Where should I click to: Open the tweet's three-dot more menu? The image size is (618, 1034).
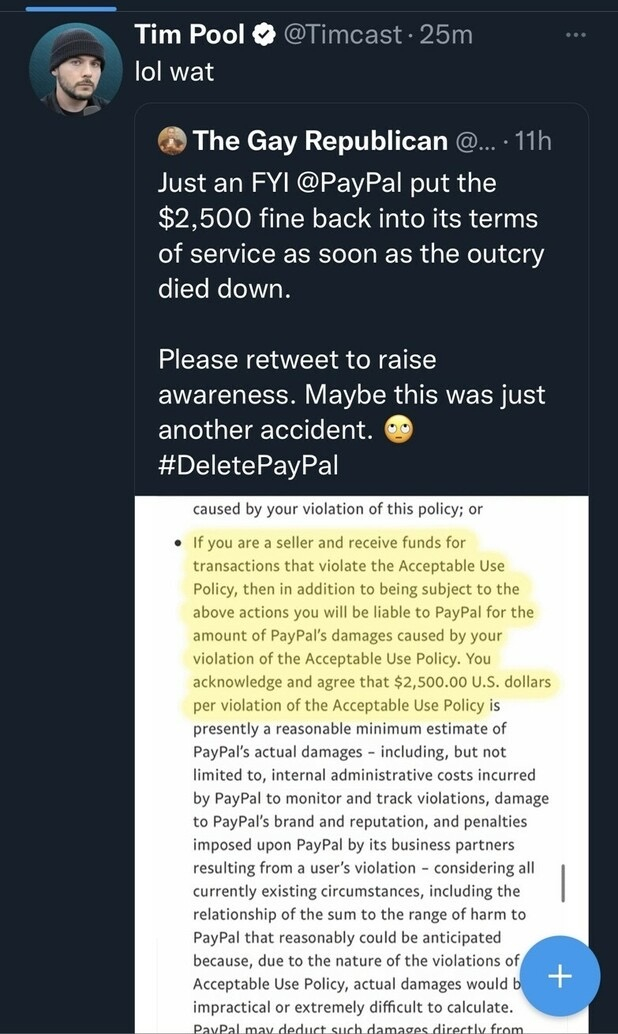pyautogui.click(x=577, y=34)
